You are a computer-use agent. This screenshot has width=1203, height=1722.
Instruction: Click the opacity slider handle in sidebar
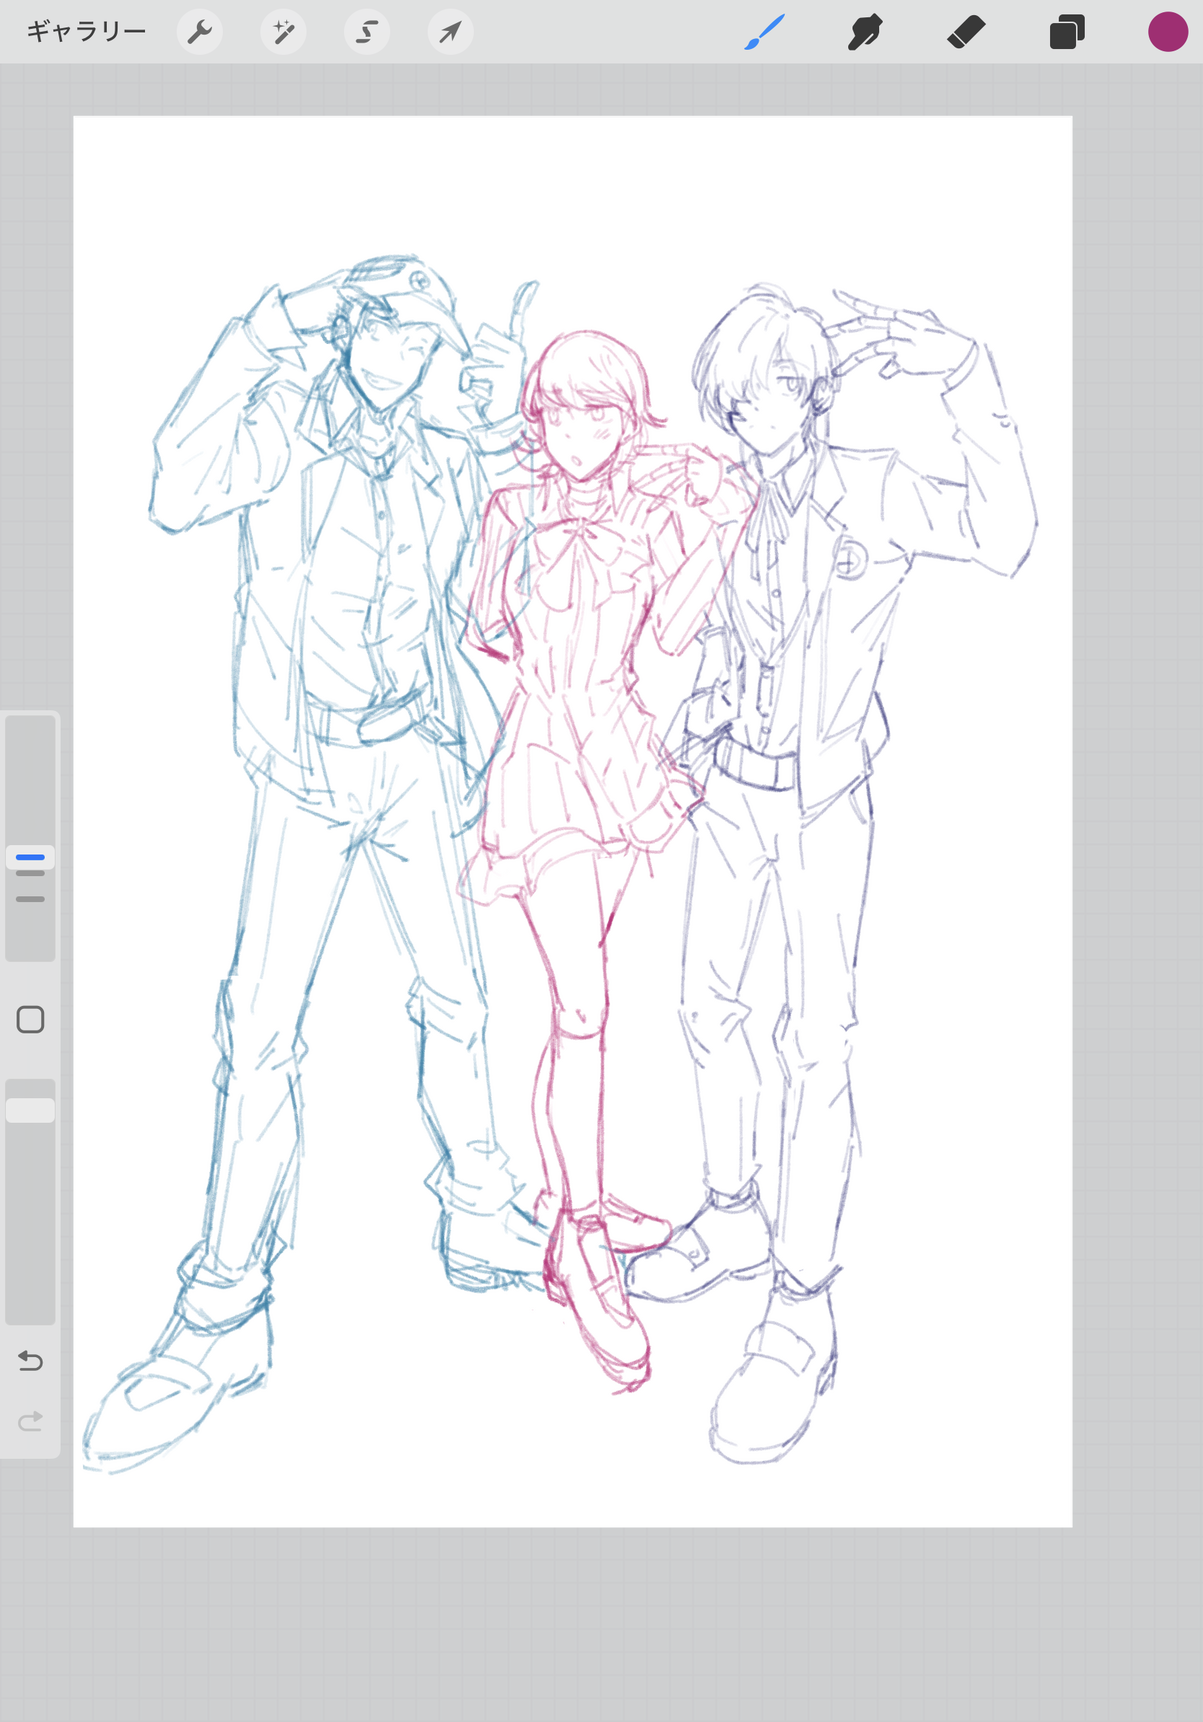[30, 1110]
